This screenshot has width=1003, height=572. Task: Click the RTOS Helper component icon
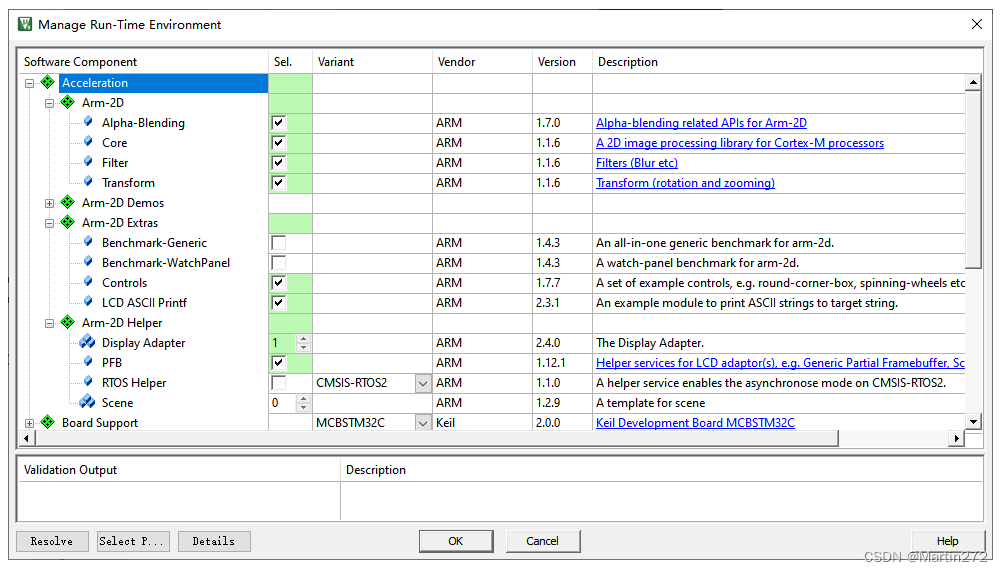88,382
